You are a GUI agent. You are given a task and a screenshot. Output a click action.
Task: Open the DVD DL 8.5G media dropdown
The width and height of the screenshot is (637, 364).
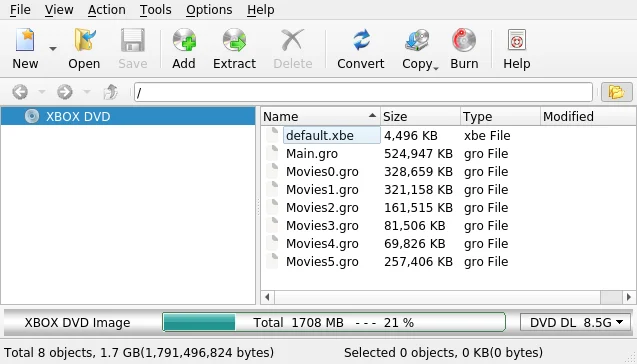click(x=576, y=323)
